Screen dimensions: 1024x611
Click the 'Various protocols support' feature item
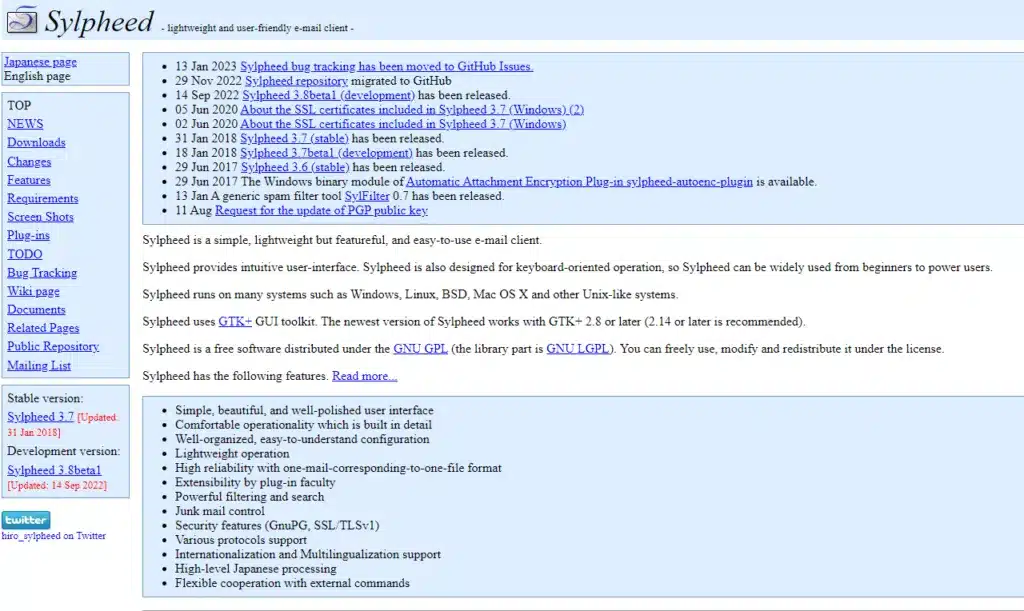point(240,539)
